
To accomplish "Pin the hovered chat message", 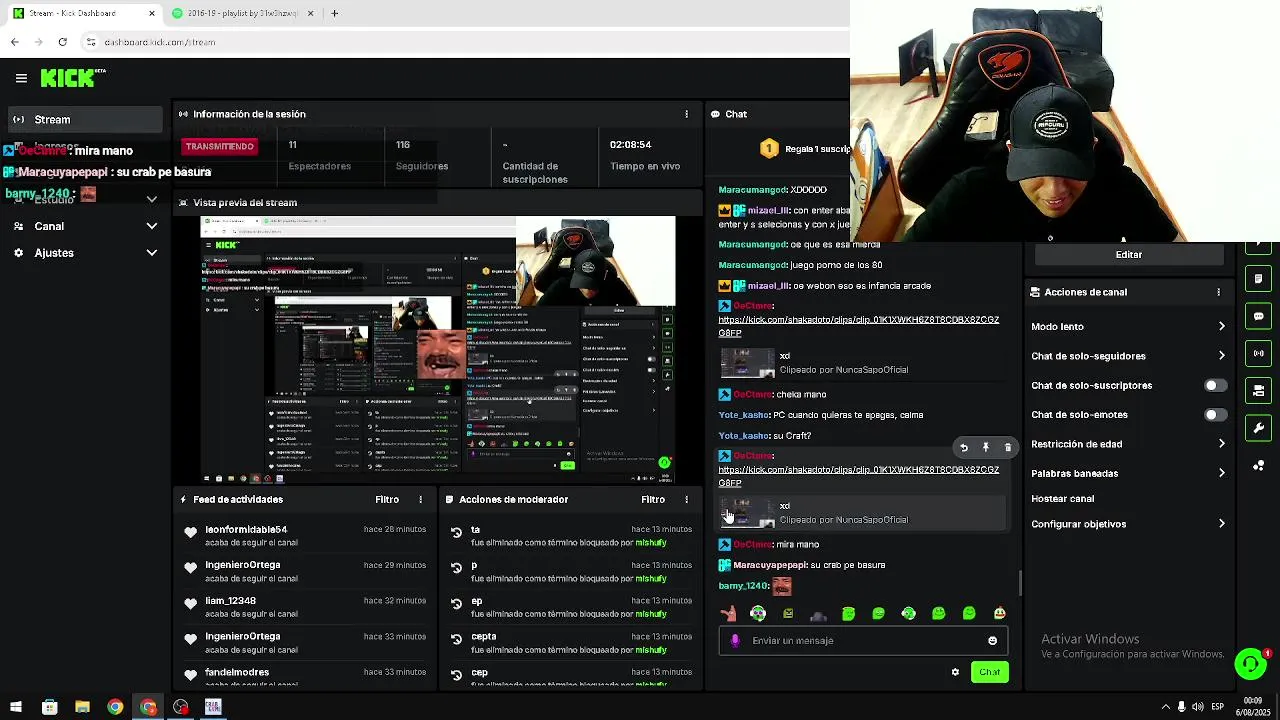I will tap(986, 448).
